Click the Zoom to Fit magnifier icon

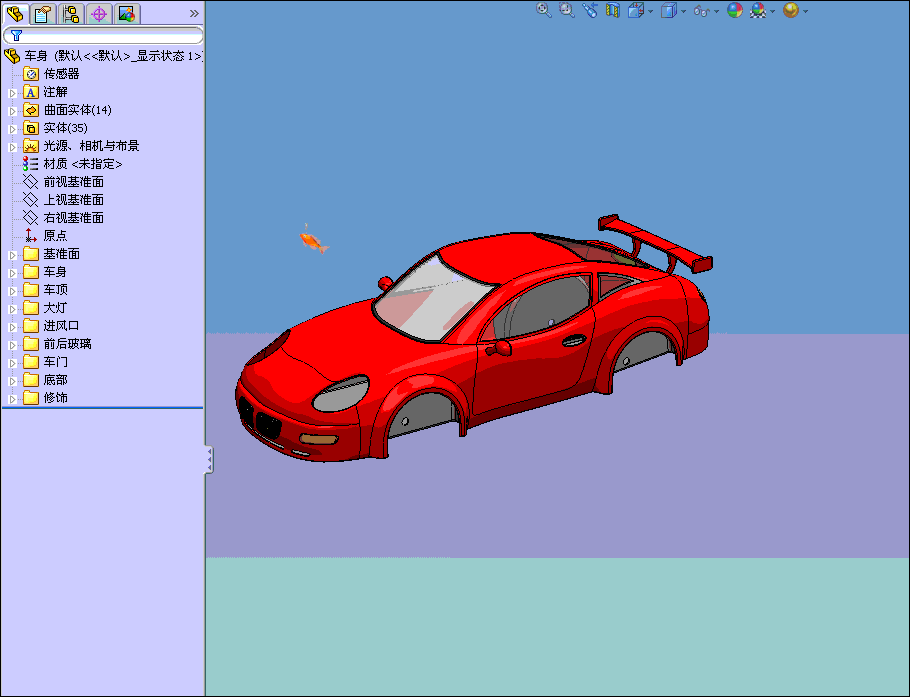click(x=544, y=10)
